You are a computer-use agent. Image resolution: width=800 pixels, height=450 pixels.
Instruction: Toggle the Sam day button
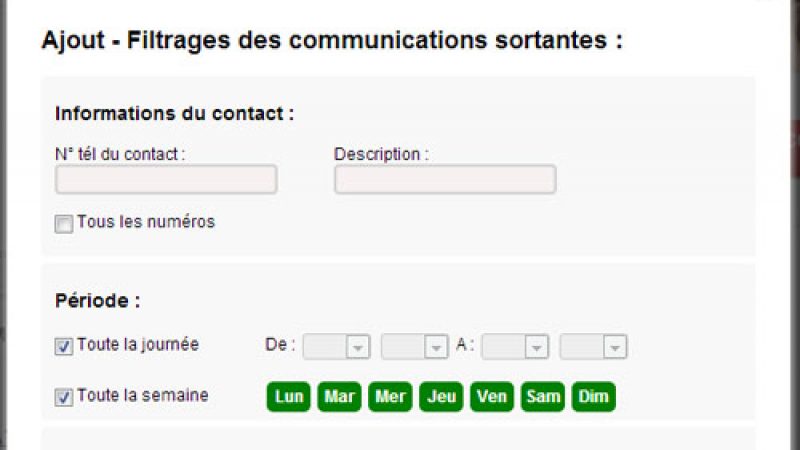coord(543,397)
